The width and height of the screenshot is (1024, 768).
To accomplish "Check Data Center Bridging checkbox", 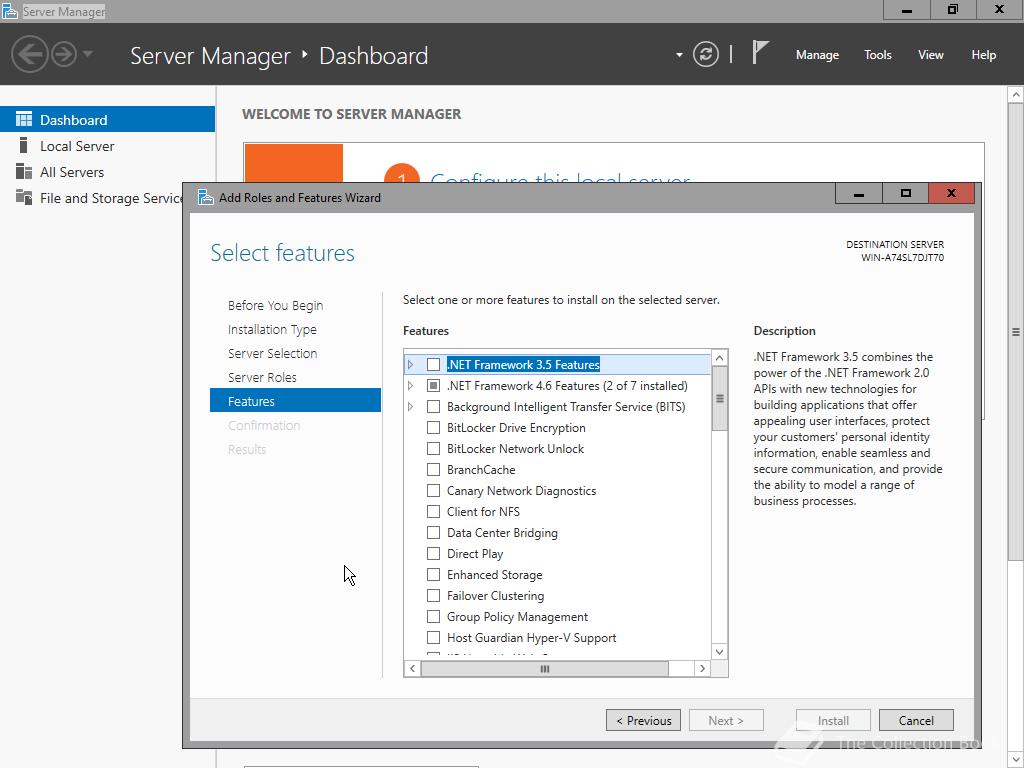I will pyautogui.click(x=433, y=532).
